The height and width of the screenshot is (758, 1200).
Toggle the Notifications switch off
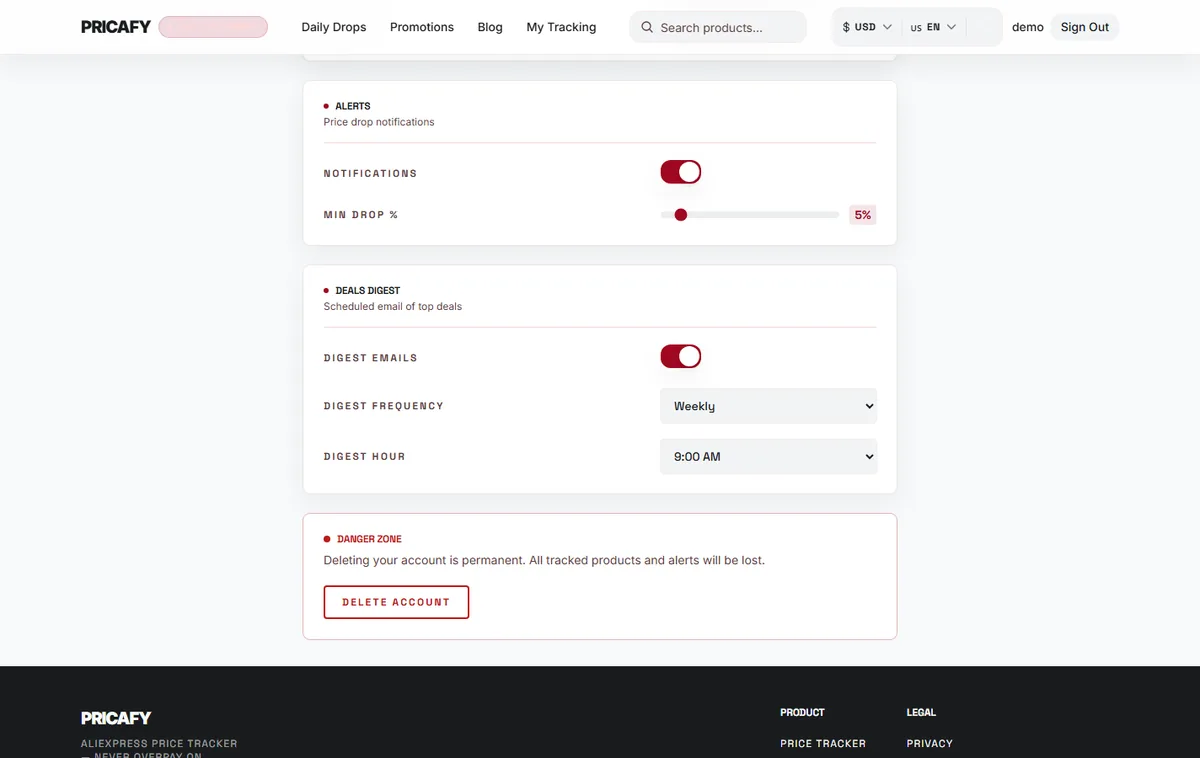(x=681, y=172)
